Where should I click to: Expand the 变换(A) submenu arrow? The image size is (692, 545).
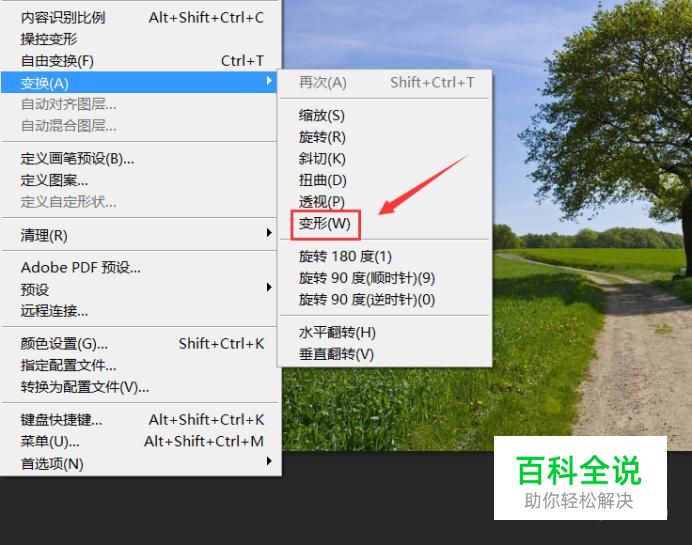269,80
